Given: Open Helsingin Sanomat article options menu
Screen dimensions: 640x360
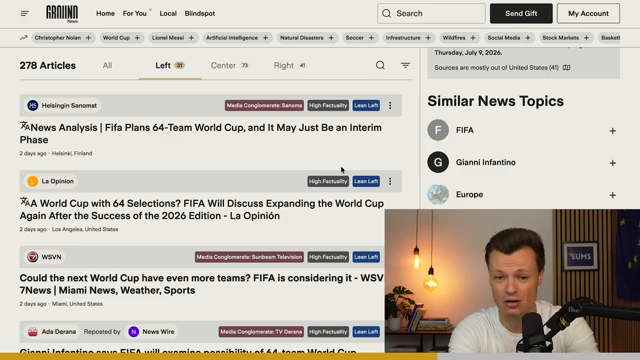Looking at the screenshot, I should pyautogui.click(x=390, y=105).
